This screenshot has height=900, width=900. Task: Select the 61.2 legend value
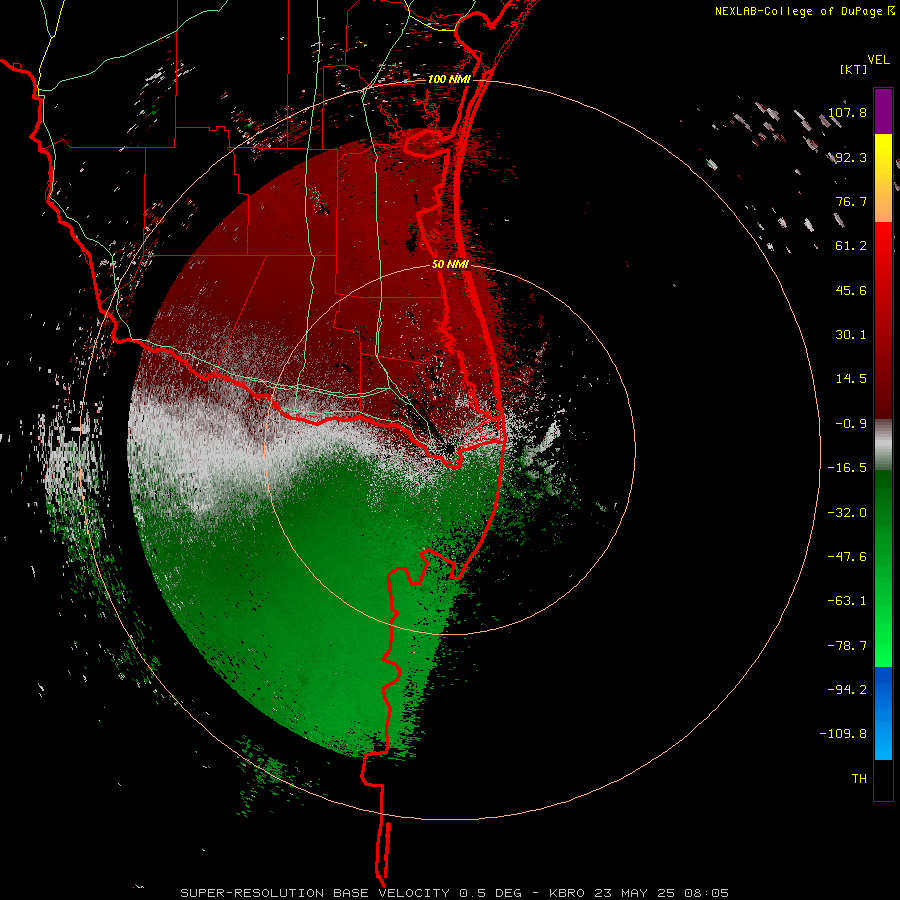coord(851,246)
